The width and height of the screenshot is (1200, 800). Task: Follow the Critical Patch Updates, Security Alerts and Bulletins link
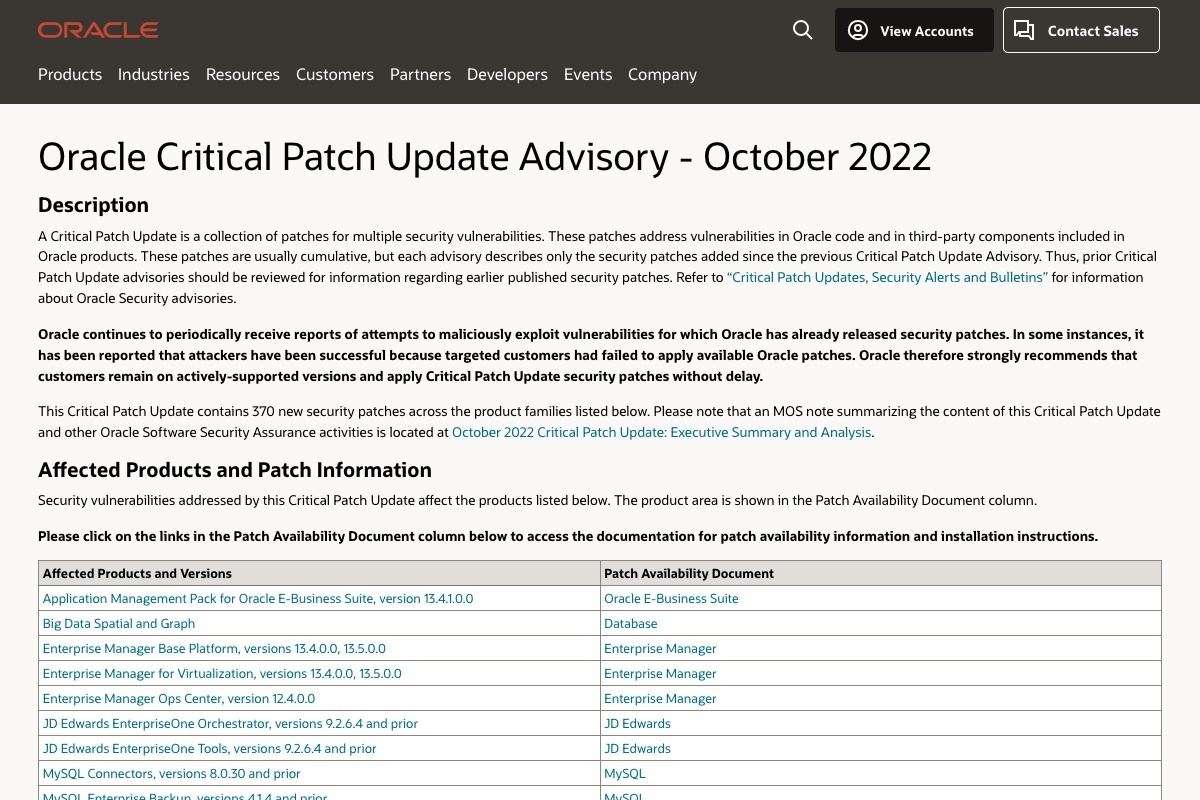(887, 277)
